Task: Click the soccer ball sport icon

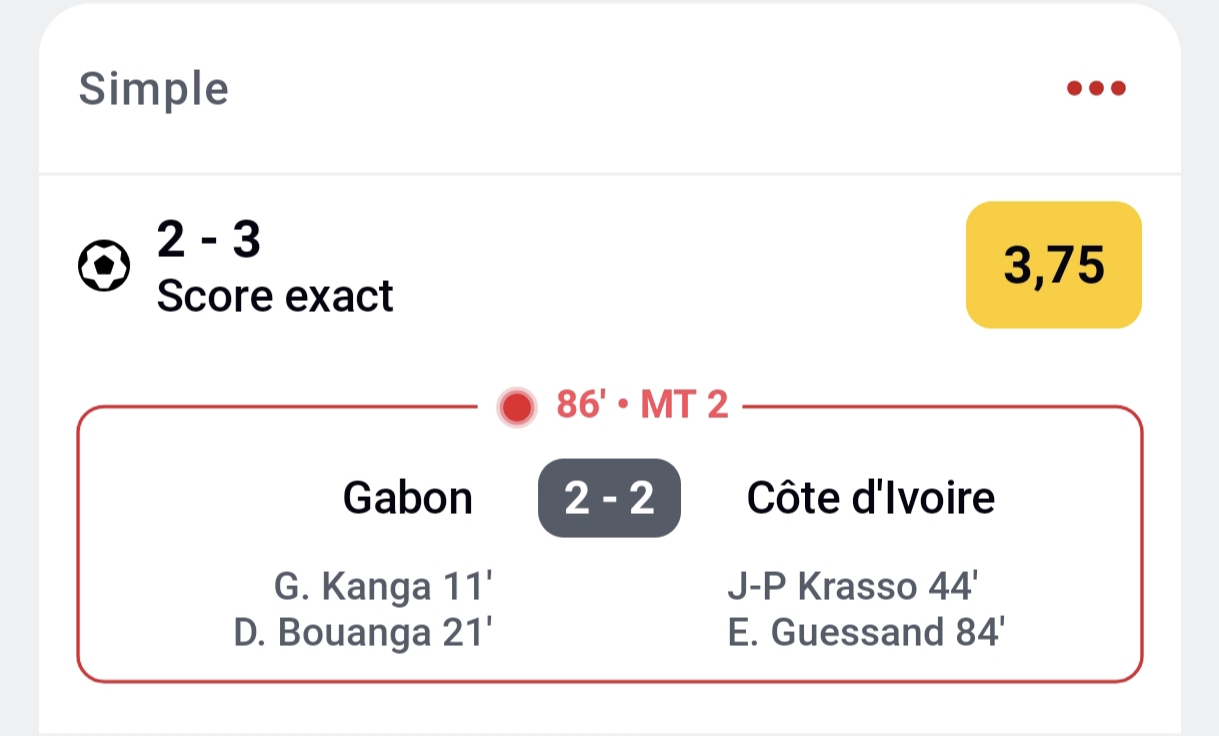Action: [x=104, y=266]
